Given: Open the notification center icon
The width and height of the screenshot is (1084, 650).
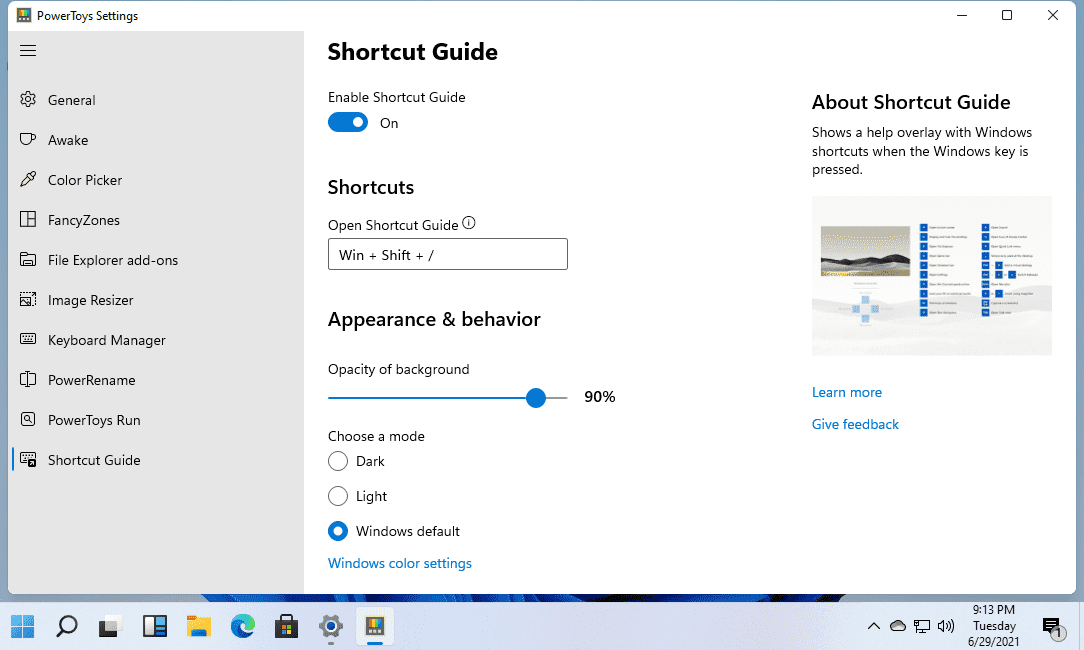Looking at the screenshot, I should pos(1052,628).
